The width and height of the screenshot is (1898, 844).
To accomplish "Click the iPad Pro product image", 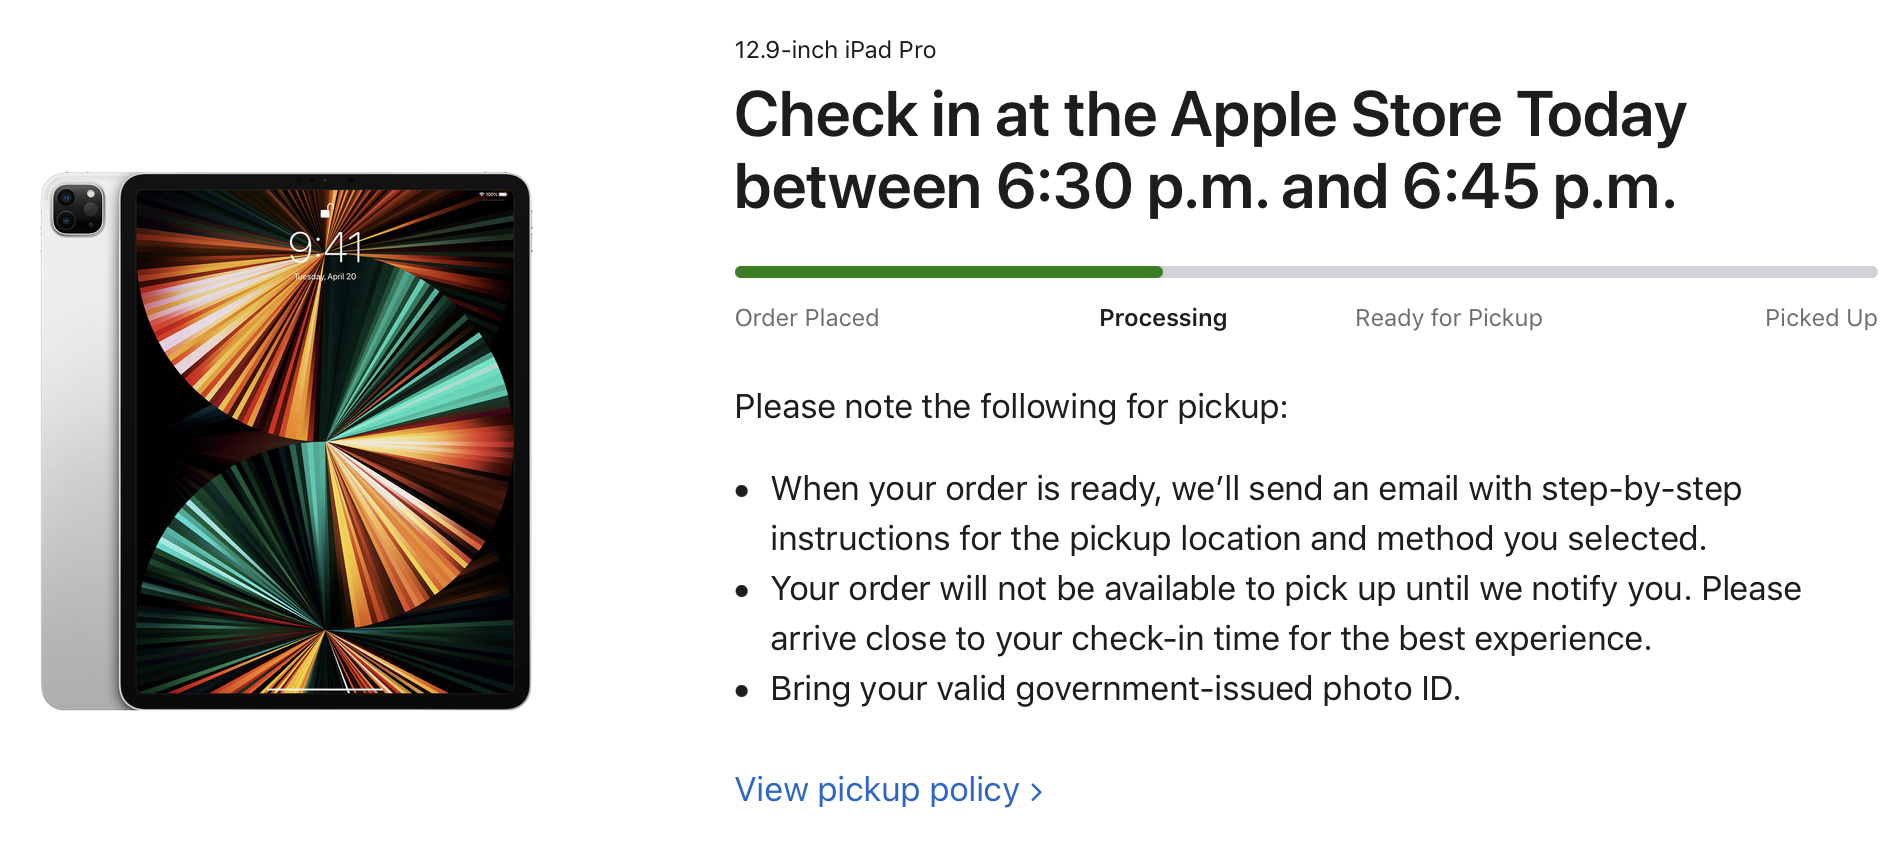I will pyautogui.click(x=286, y=441).
